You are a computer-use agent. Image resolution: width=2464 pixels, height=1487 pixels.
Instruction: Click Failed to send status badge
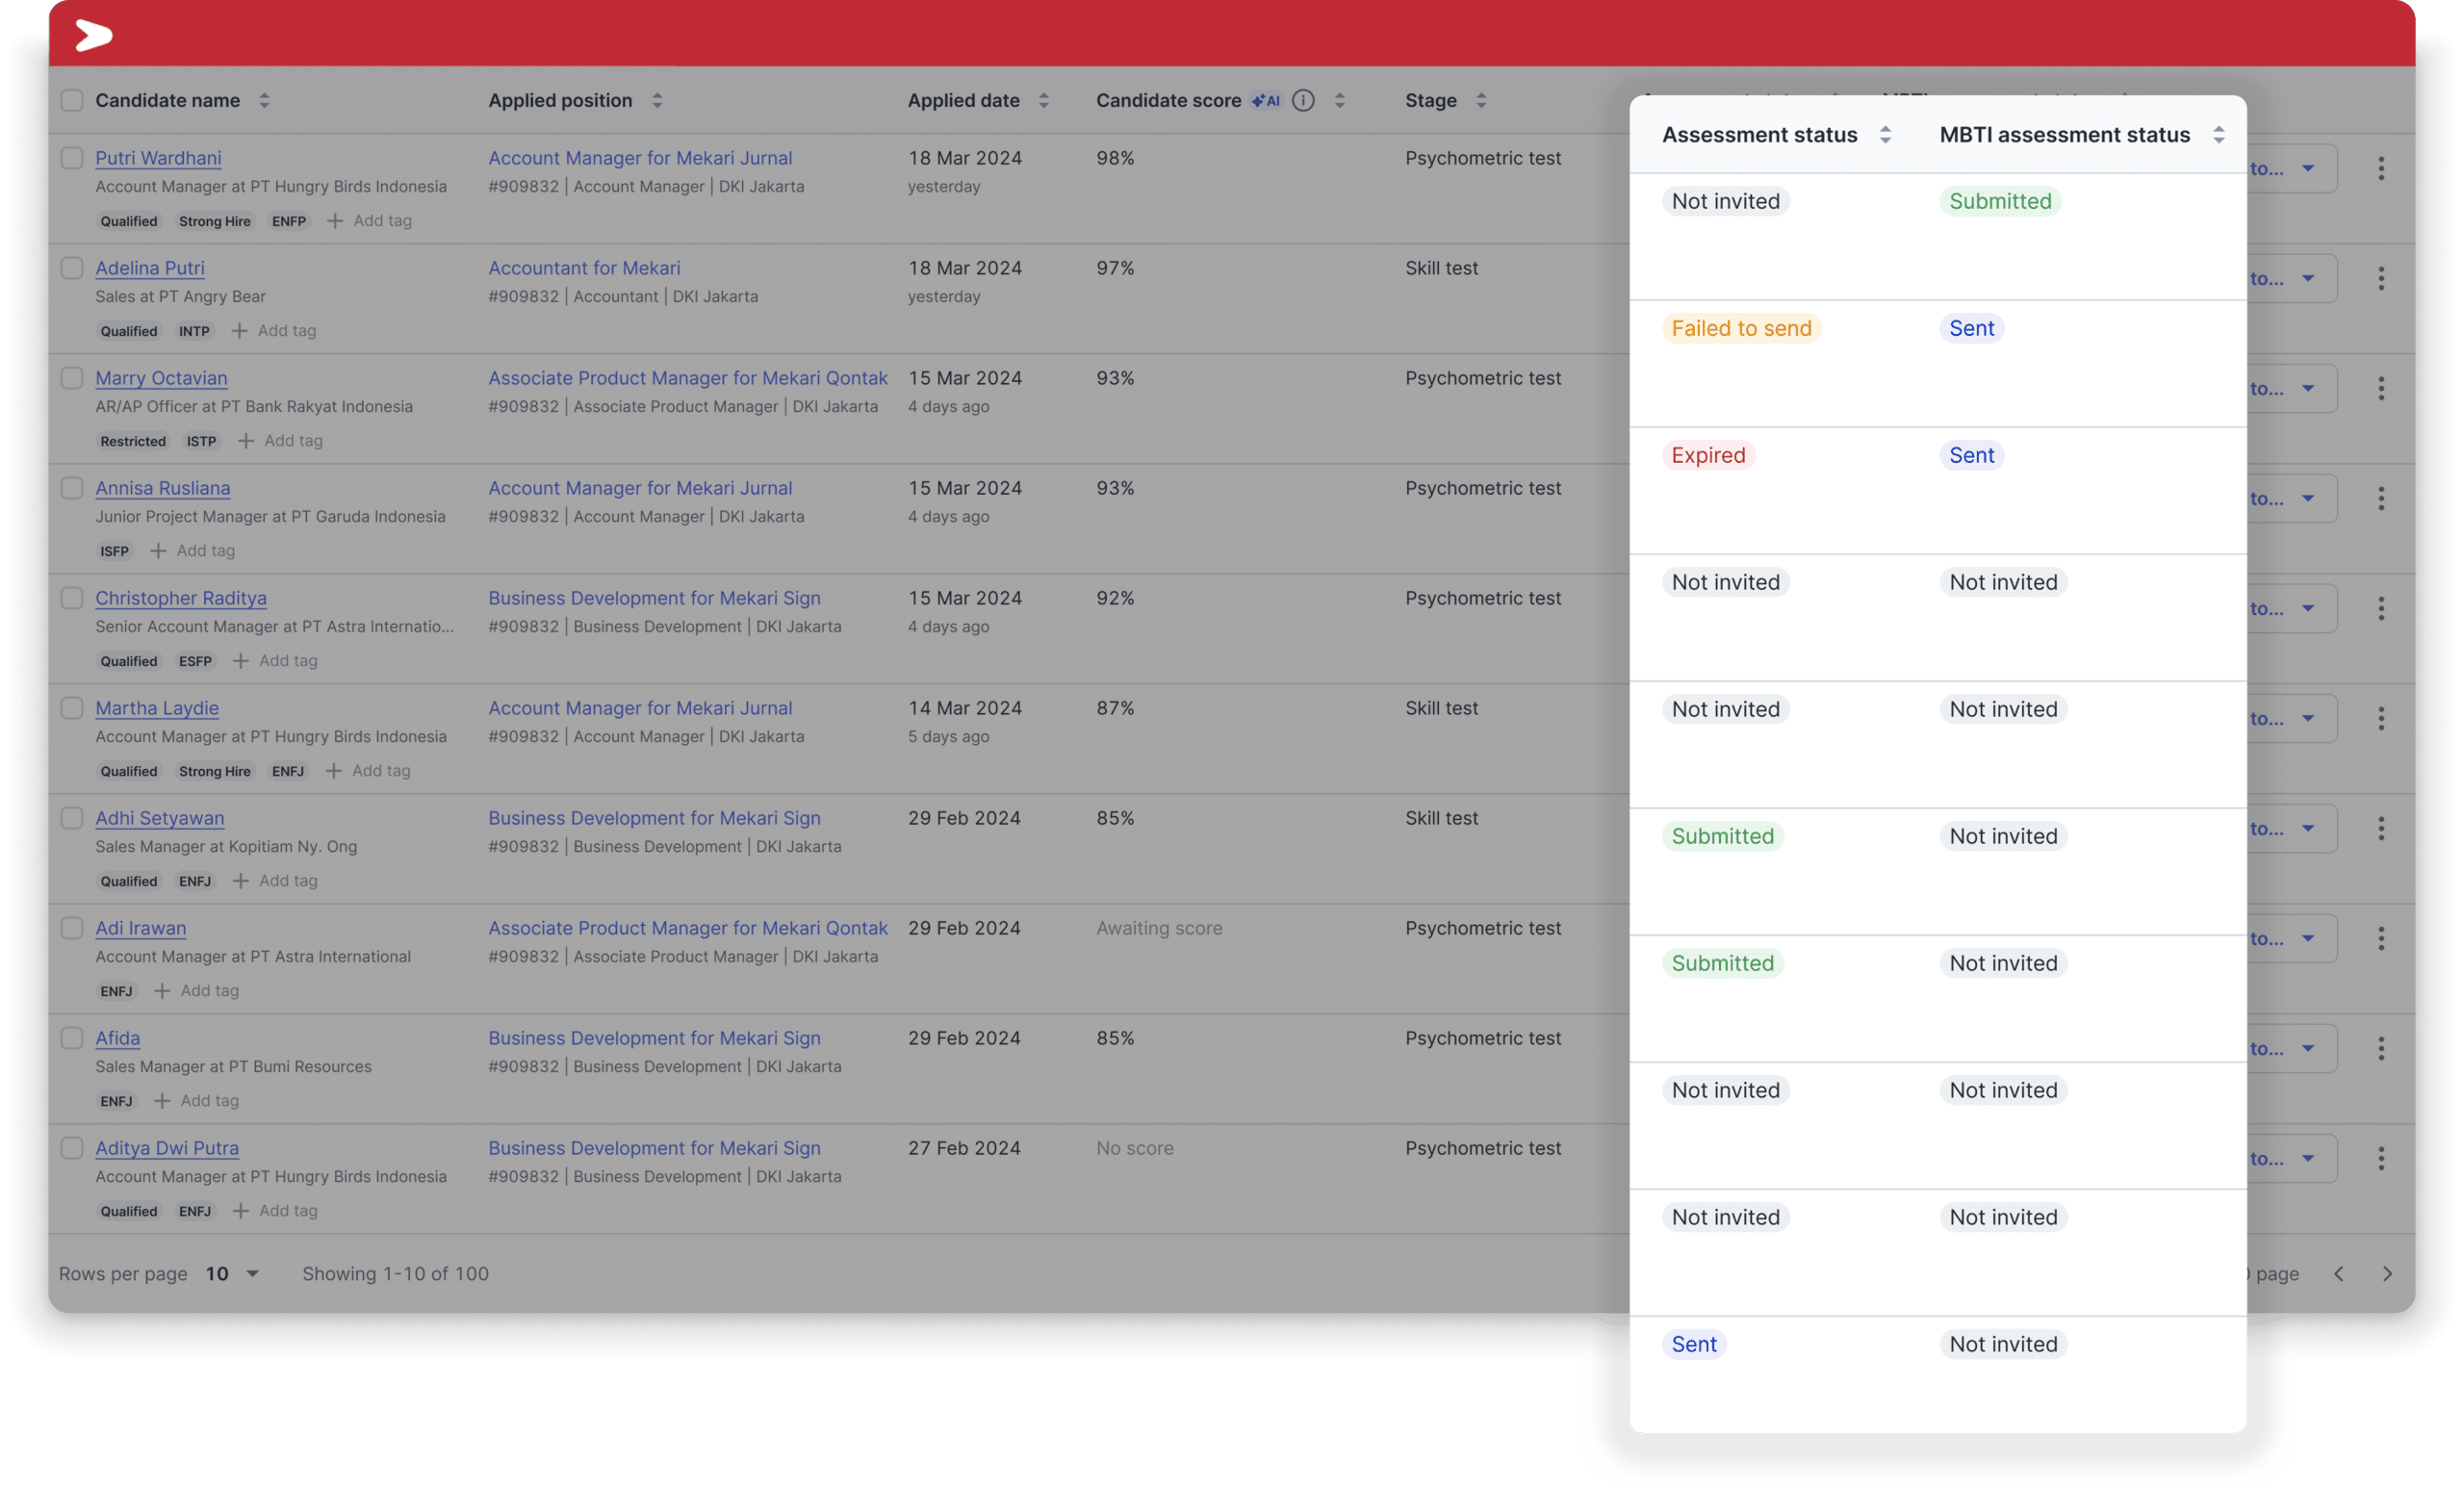(x=1741, y=328)
